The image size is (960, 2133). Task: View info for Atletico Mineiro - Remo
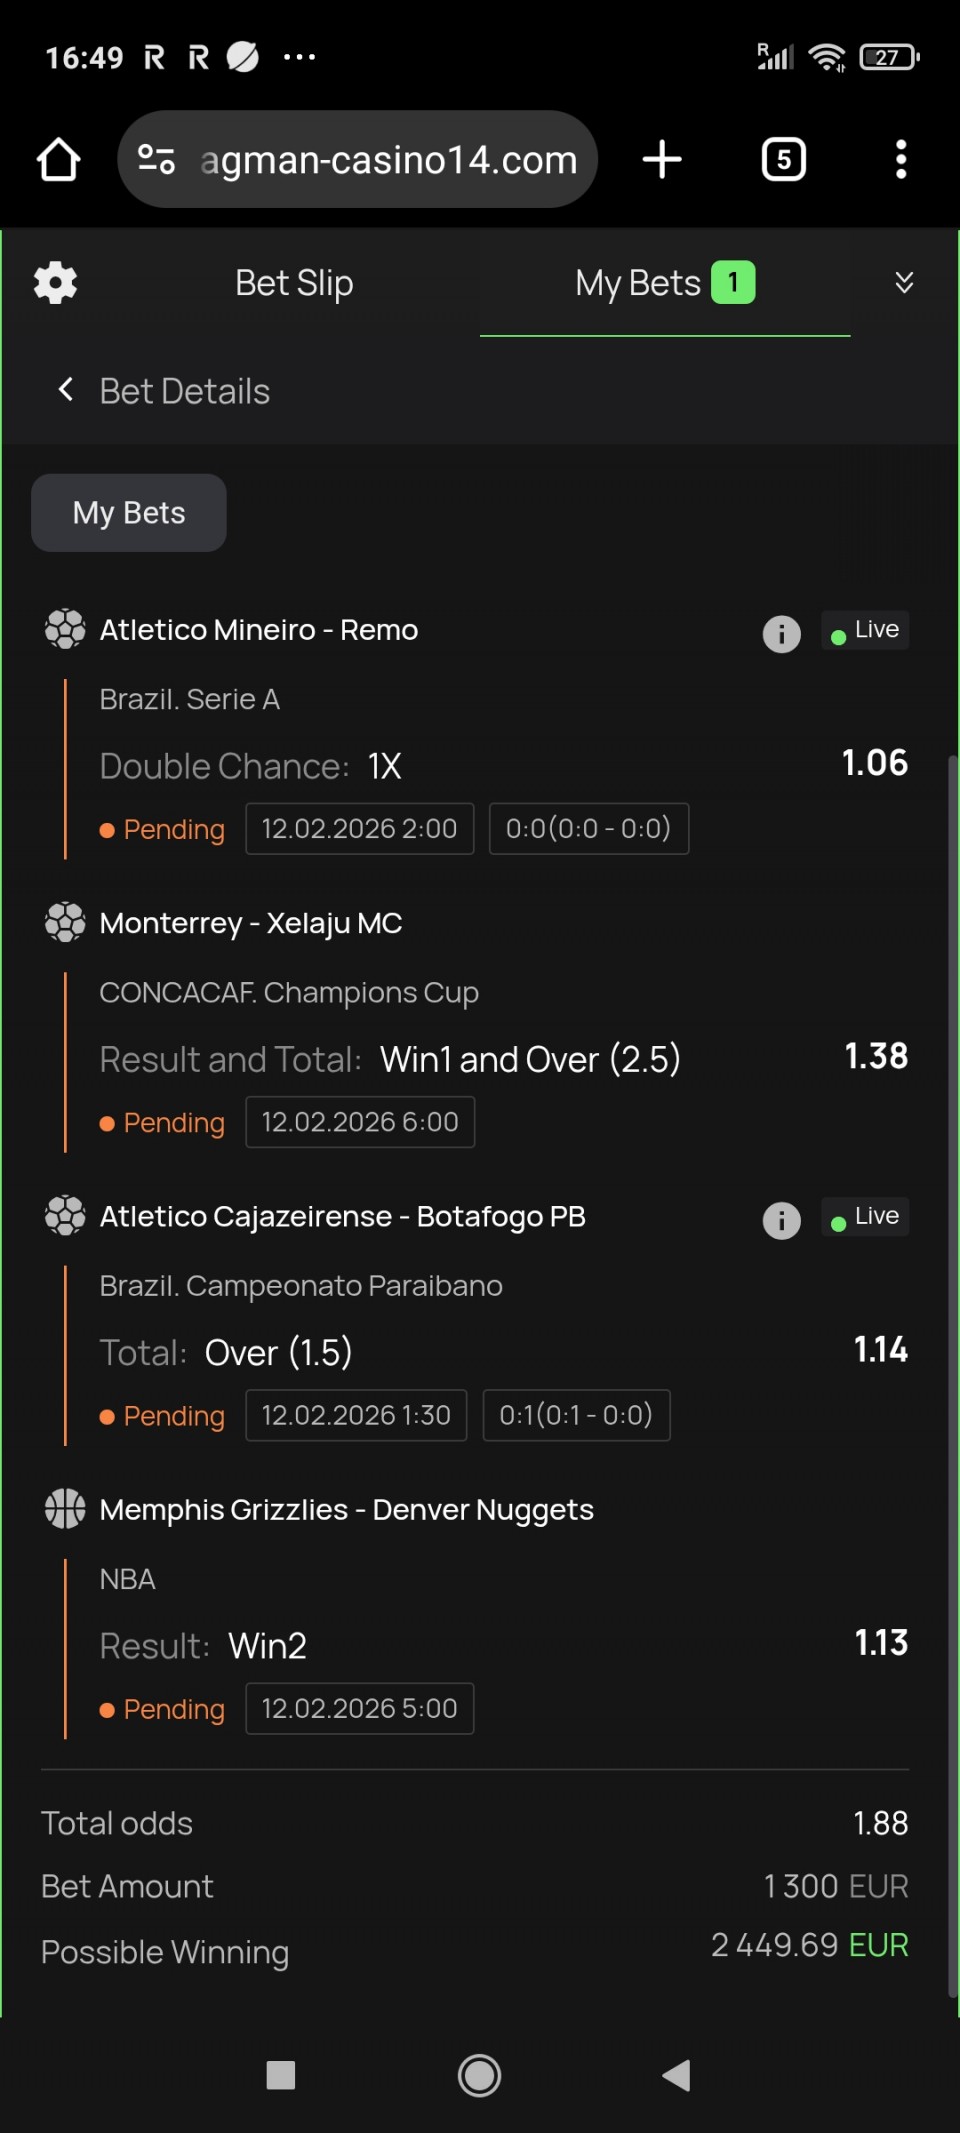781,634
